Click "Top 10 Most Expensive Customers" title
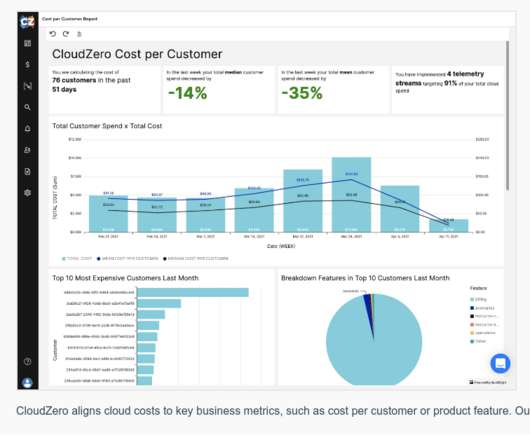The image size is (530, 442). pos(125,278)
